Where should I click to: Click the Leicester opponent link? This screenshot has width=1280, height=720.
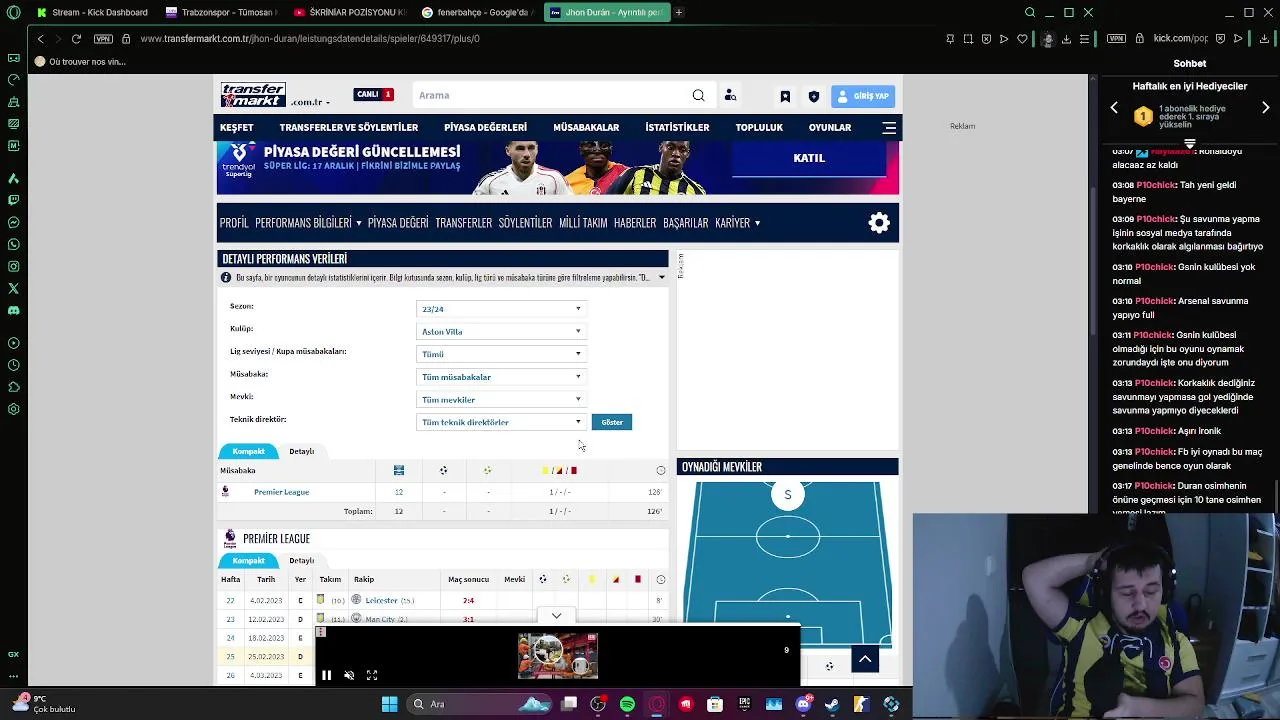coord(381,600)
